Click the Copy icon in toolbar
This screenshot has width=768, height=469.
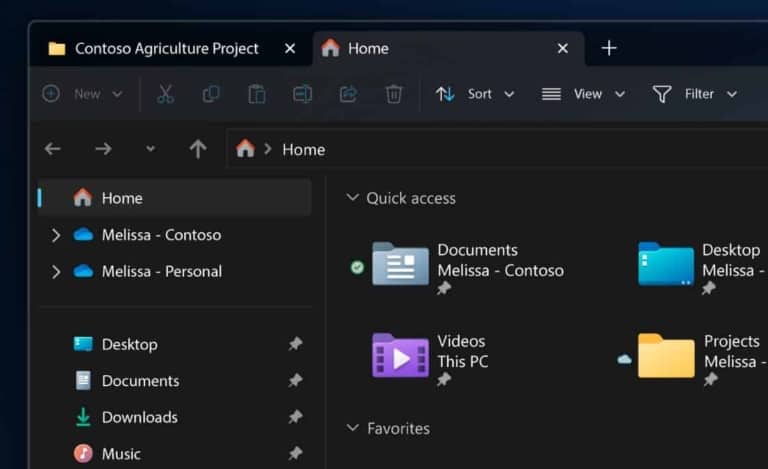click(x=211, y=94)
